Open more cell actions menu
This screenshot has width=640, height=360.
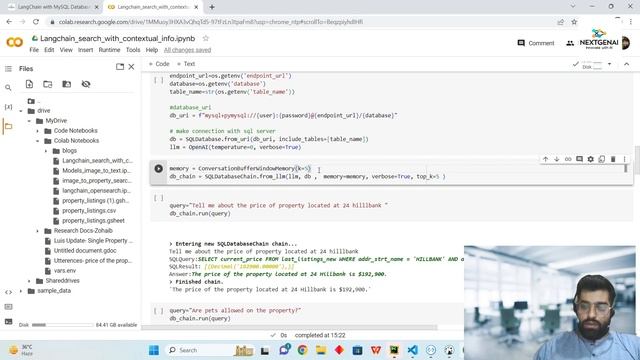point(624,159)
